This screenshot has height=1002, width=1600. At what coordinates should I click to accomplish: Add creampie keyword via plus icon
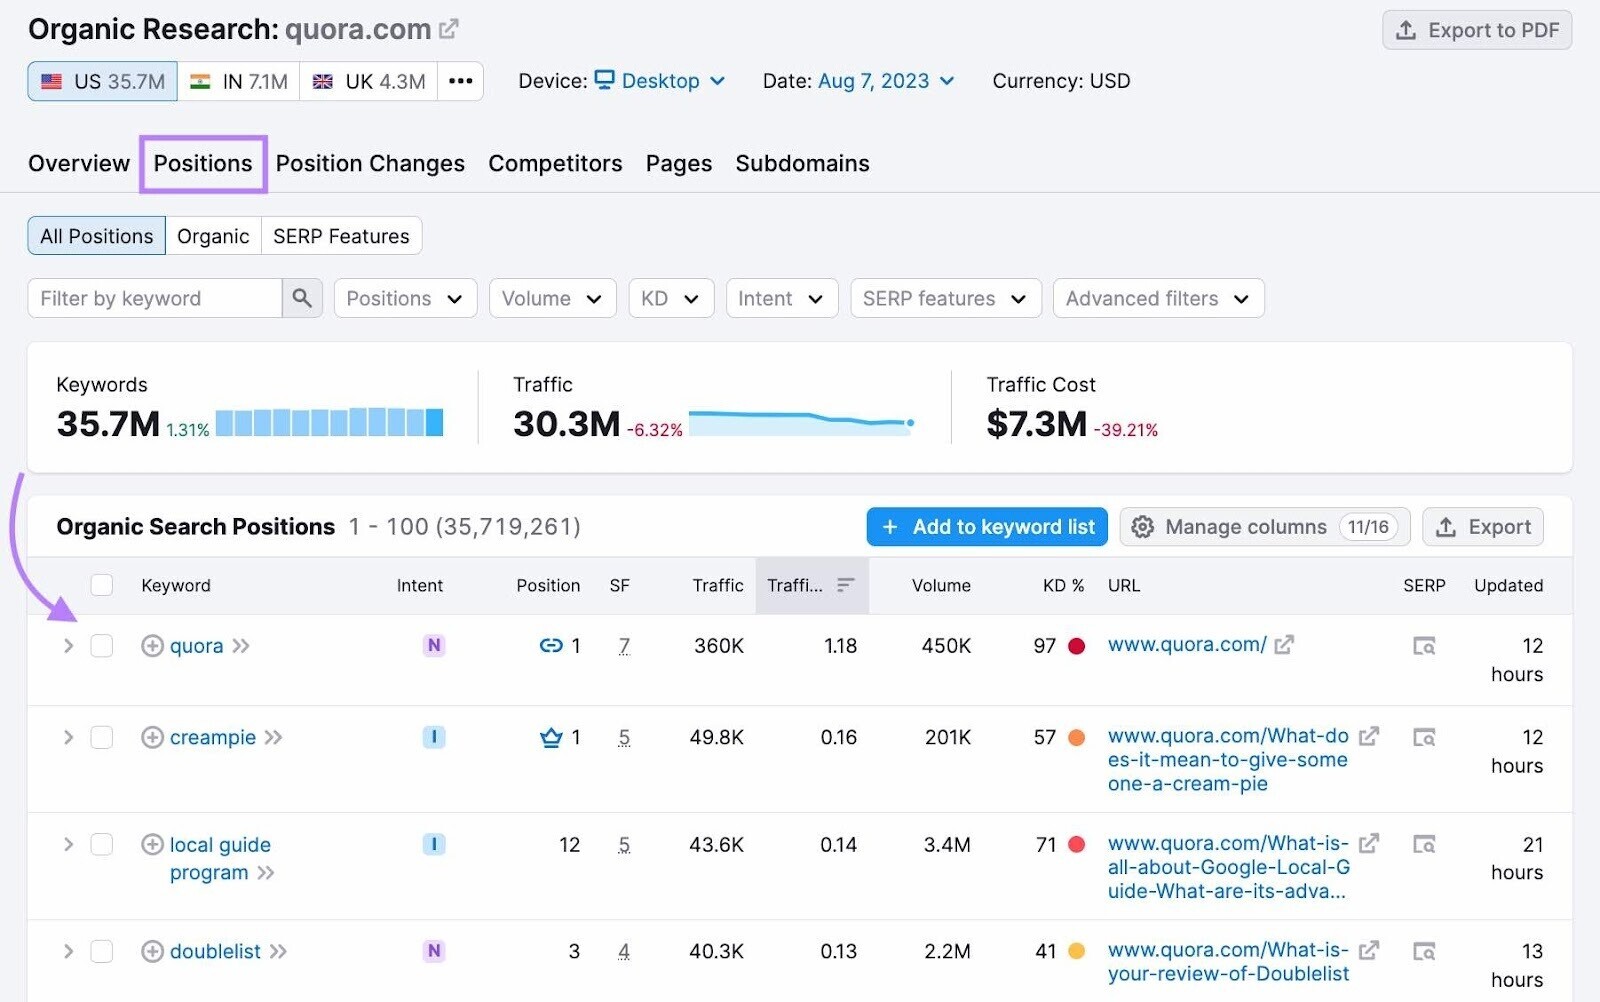point(152,737)
